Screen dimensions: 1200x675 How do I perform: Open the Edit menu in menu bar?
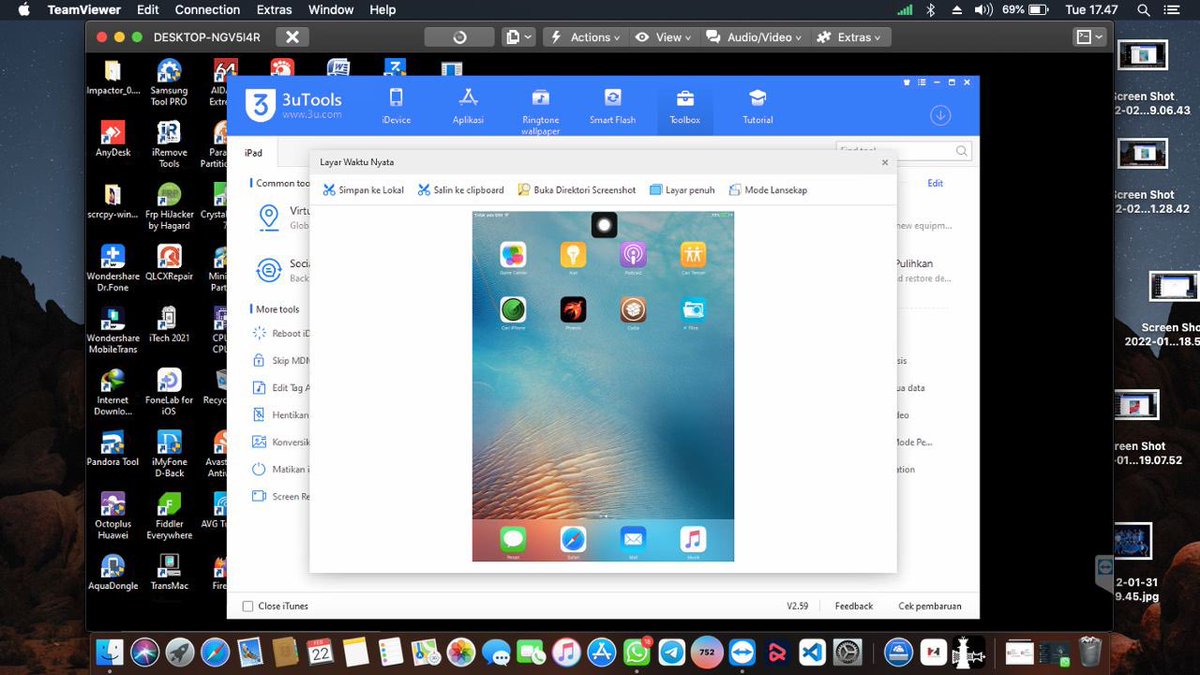point(148,10)
